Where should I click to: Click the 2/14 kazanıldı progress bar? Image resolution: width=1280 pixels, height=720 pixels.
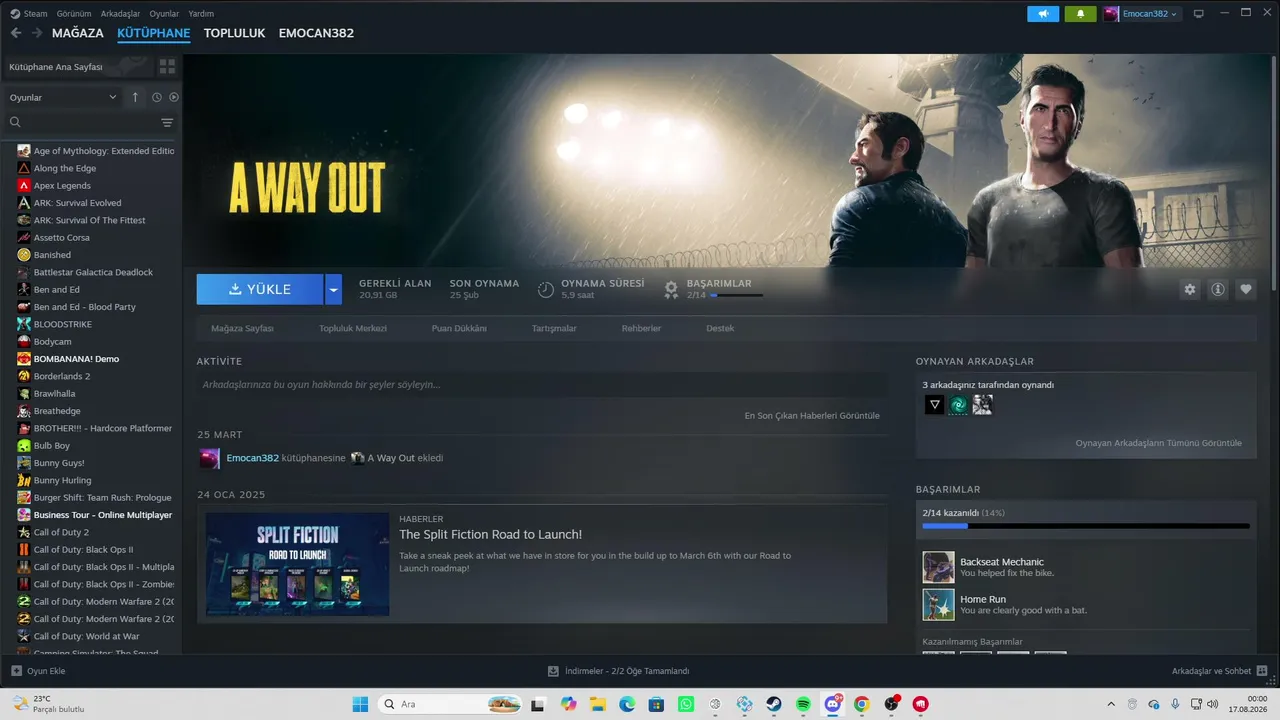[1086, 525]
